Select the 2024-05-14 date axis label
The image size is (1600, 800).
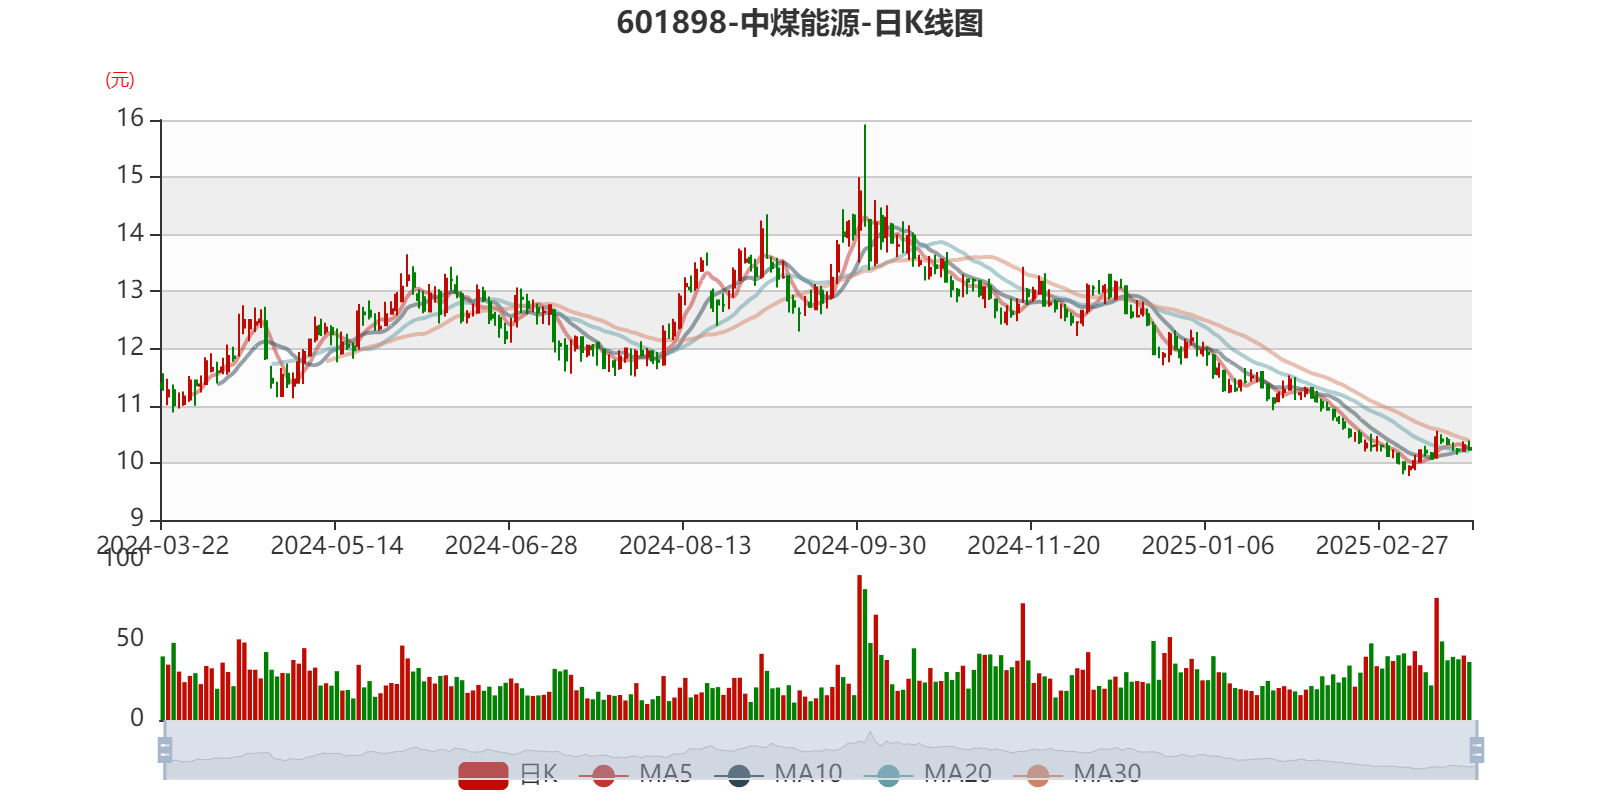[337, 545]
